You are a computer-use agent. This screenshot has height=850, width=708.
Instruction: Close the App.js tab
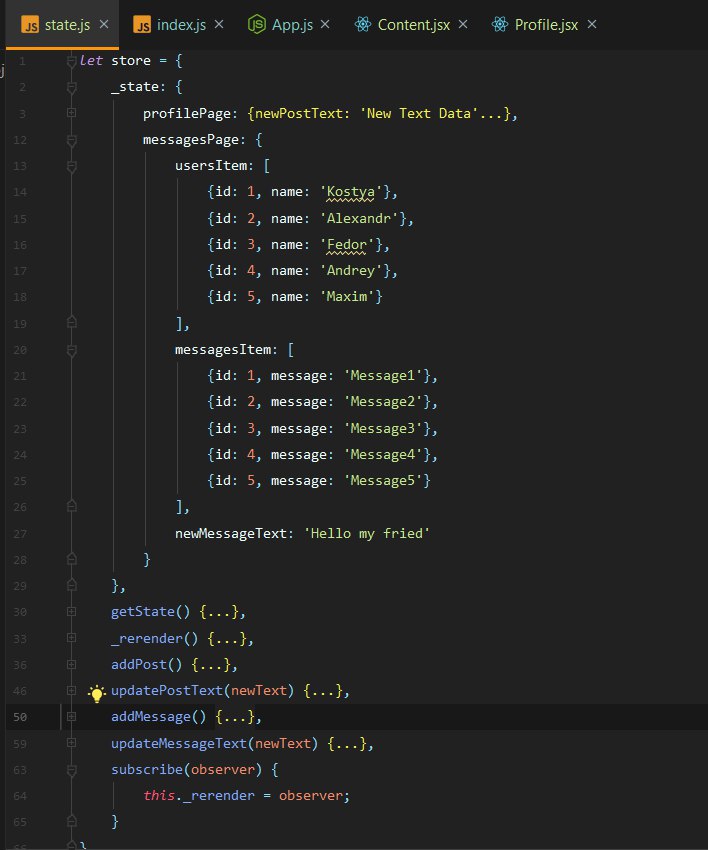pos(325,24)
